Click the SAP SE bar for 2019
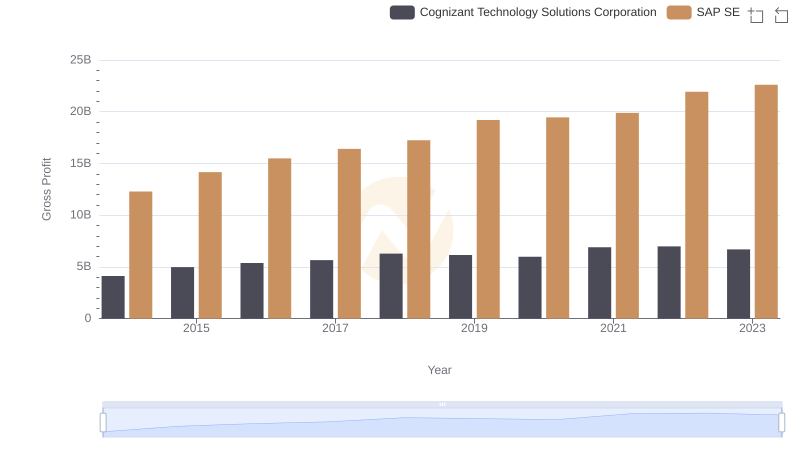Image resolution: width=800 pixels, height=461 pixels. (488, 219)
